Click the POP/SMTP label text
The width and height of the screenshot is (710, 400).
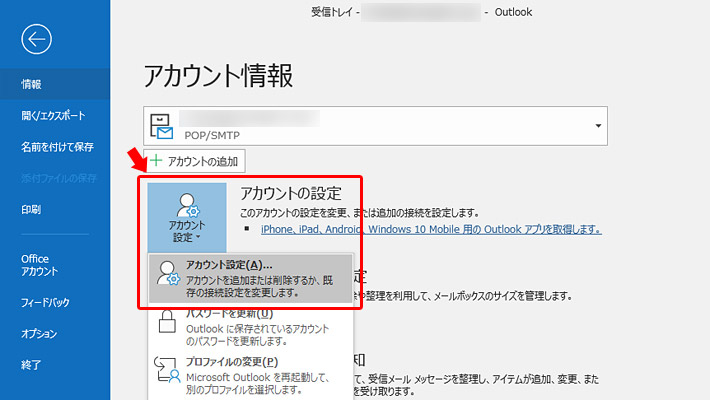[x=212, y=135]
